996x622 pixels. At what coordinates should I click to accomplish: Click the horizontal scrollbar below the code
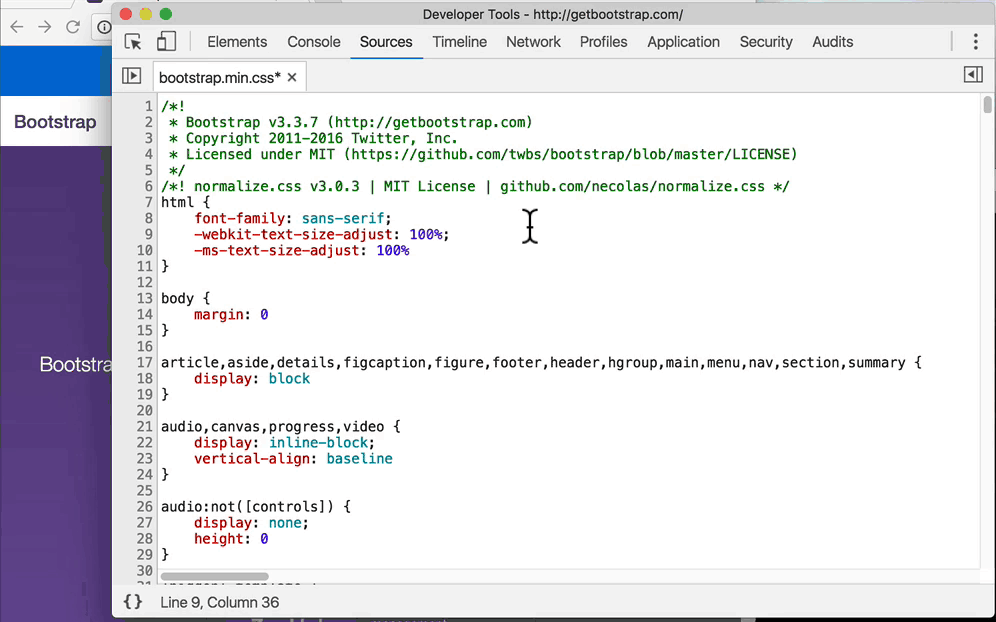(215, 575)
